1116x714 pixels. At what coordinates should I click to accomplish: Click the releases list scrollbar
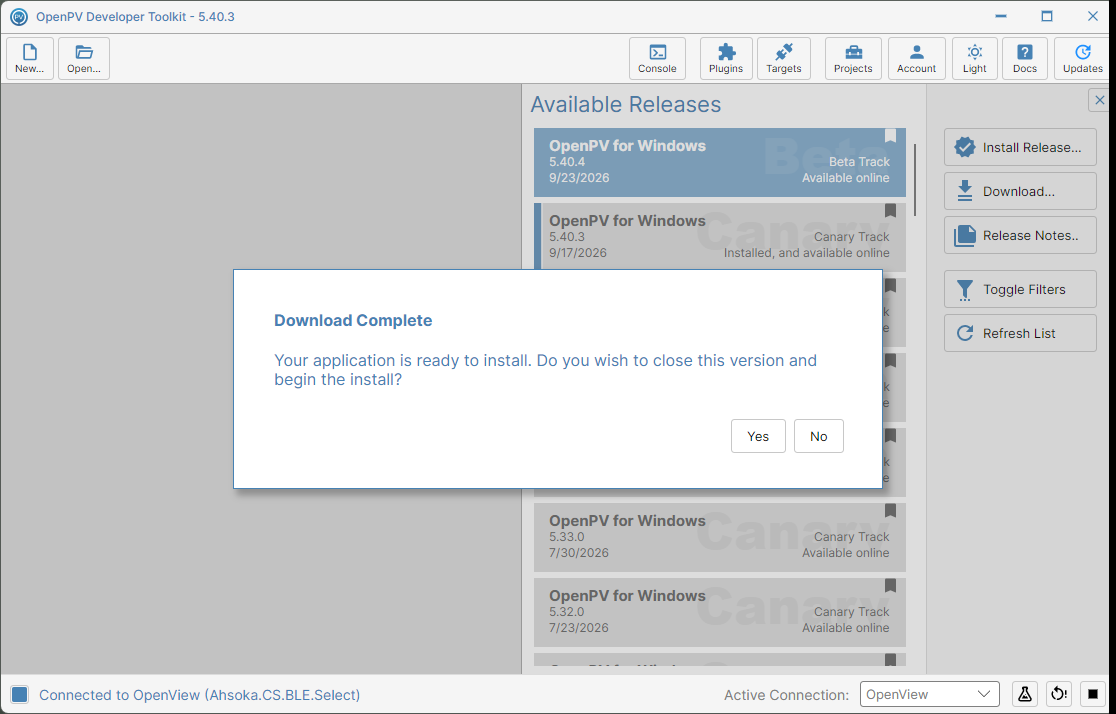(x=915, y=180)
